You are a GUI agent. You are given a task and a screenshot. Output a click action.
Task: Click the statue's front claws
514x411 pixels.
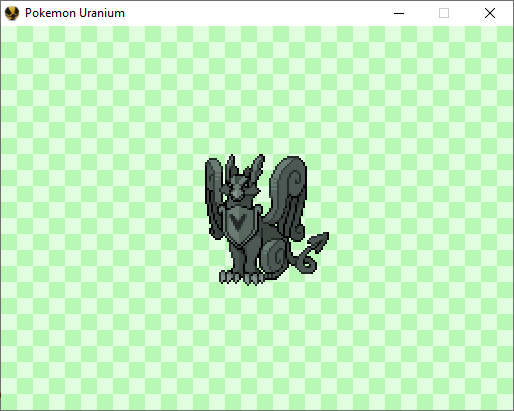(241, 278)
